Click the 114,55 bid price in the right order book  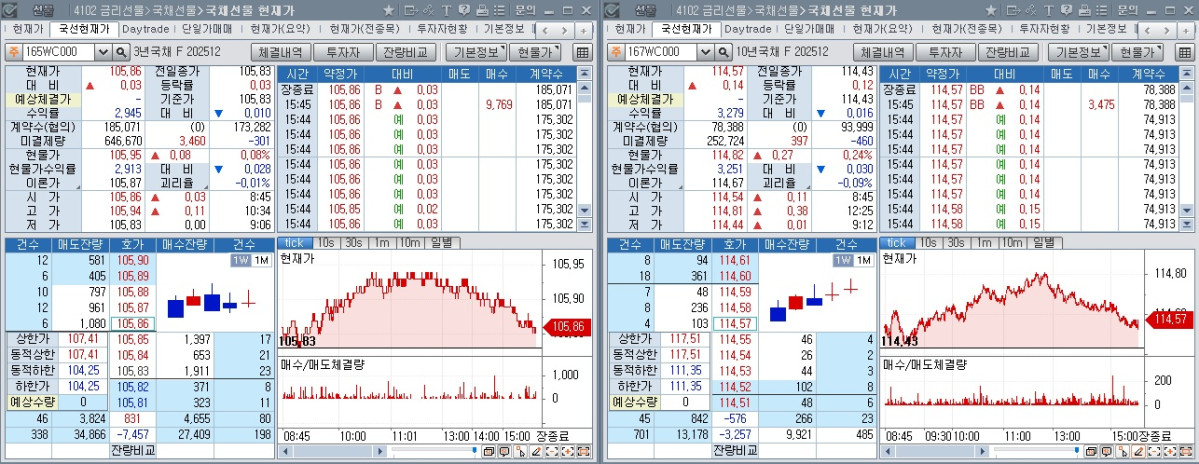click(735, 339)
